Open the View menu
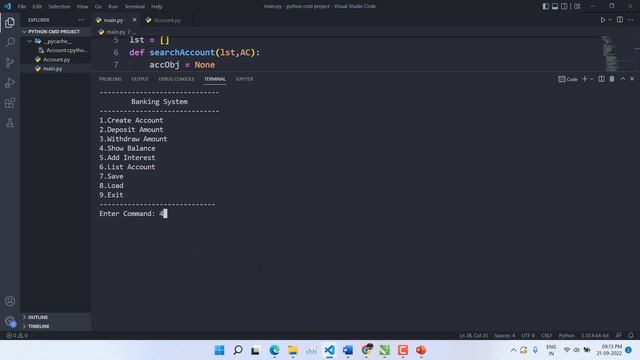Screen dimensions: 640x360 pos(82,6)
